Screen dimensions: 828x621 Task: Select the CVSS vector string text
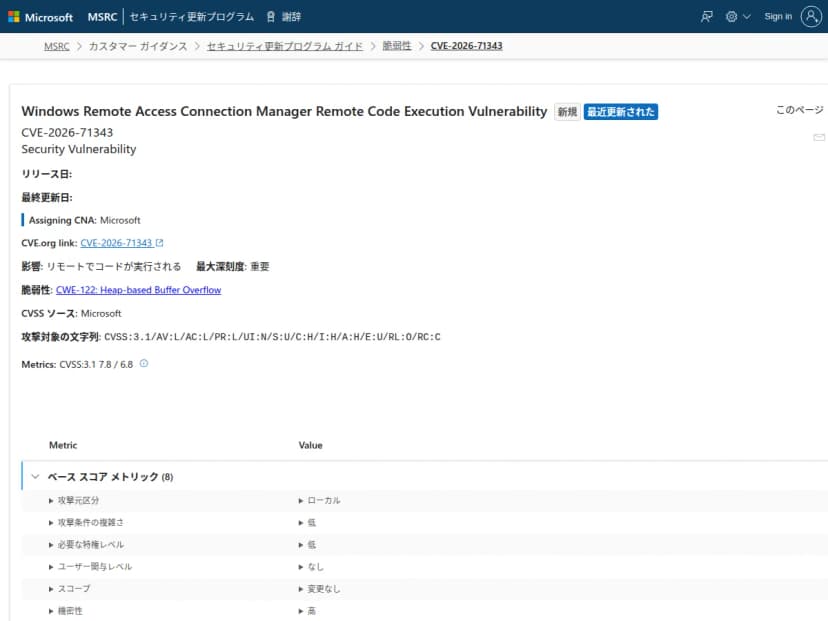(x=272, y=337)
